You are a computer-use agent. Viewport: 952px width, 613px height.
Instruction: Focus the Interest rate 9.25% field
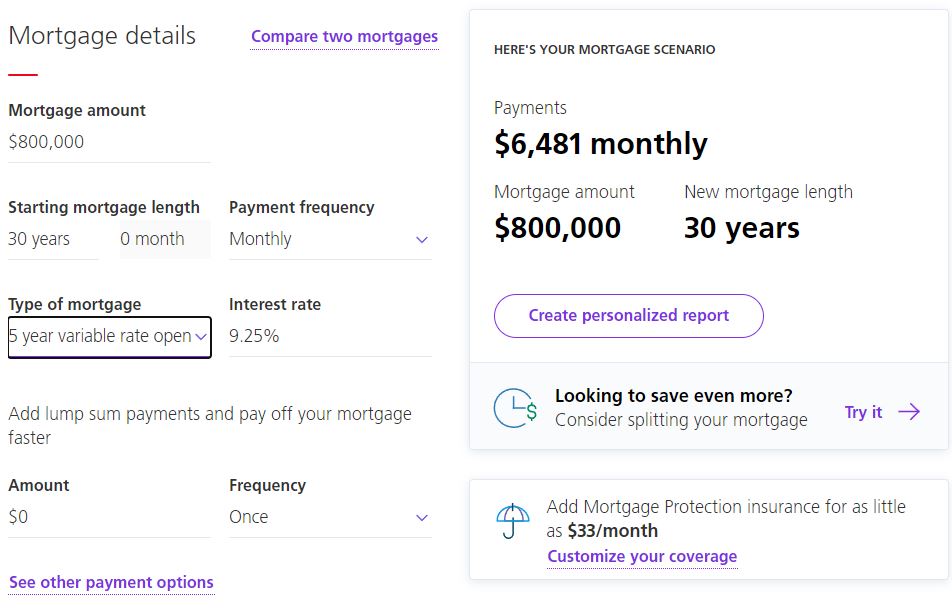point(330,336)
